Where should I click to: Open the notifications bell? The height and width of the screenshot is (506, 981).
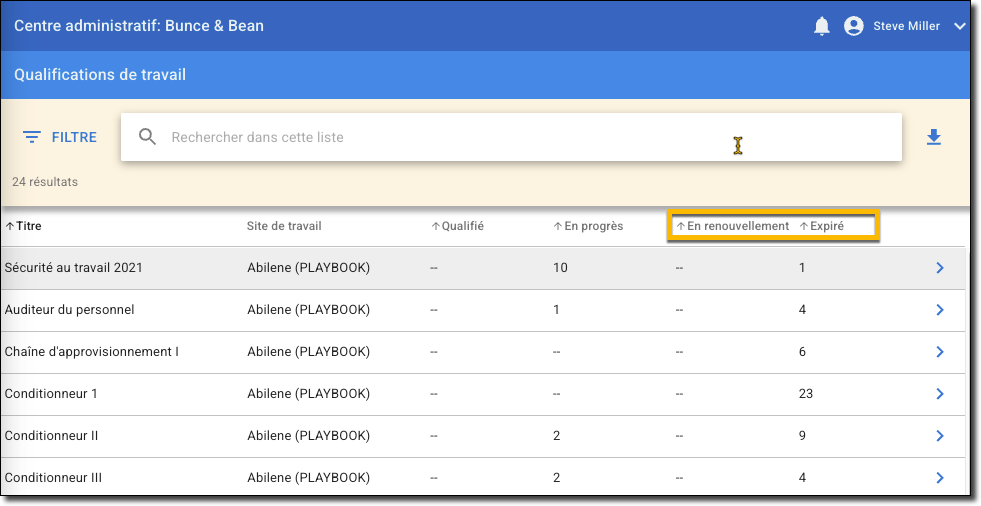(x=822, y=26)
